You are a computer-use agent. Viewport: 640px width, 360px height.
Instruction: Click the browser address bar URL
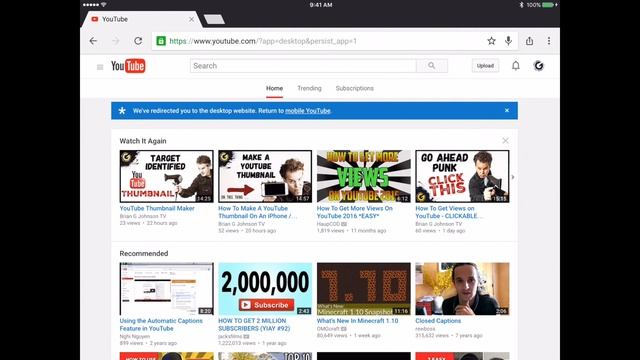point(263,41)
